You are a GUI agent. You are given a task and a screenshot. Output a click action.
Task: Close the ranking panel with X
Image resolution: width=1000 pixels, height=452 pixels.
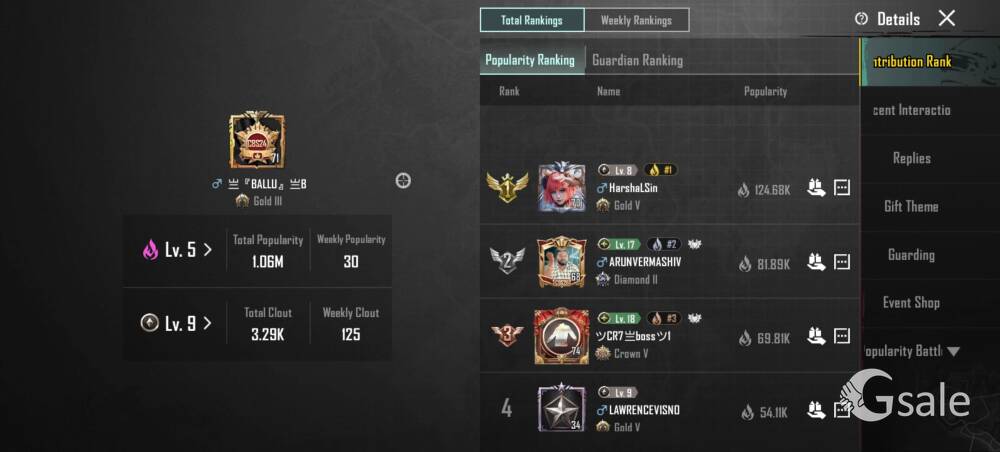click(947, 18)
